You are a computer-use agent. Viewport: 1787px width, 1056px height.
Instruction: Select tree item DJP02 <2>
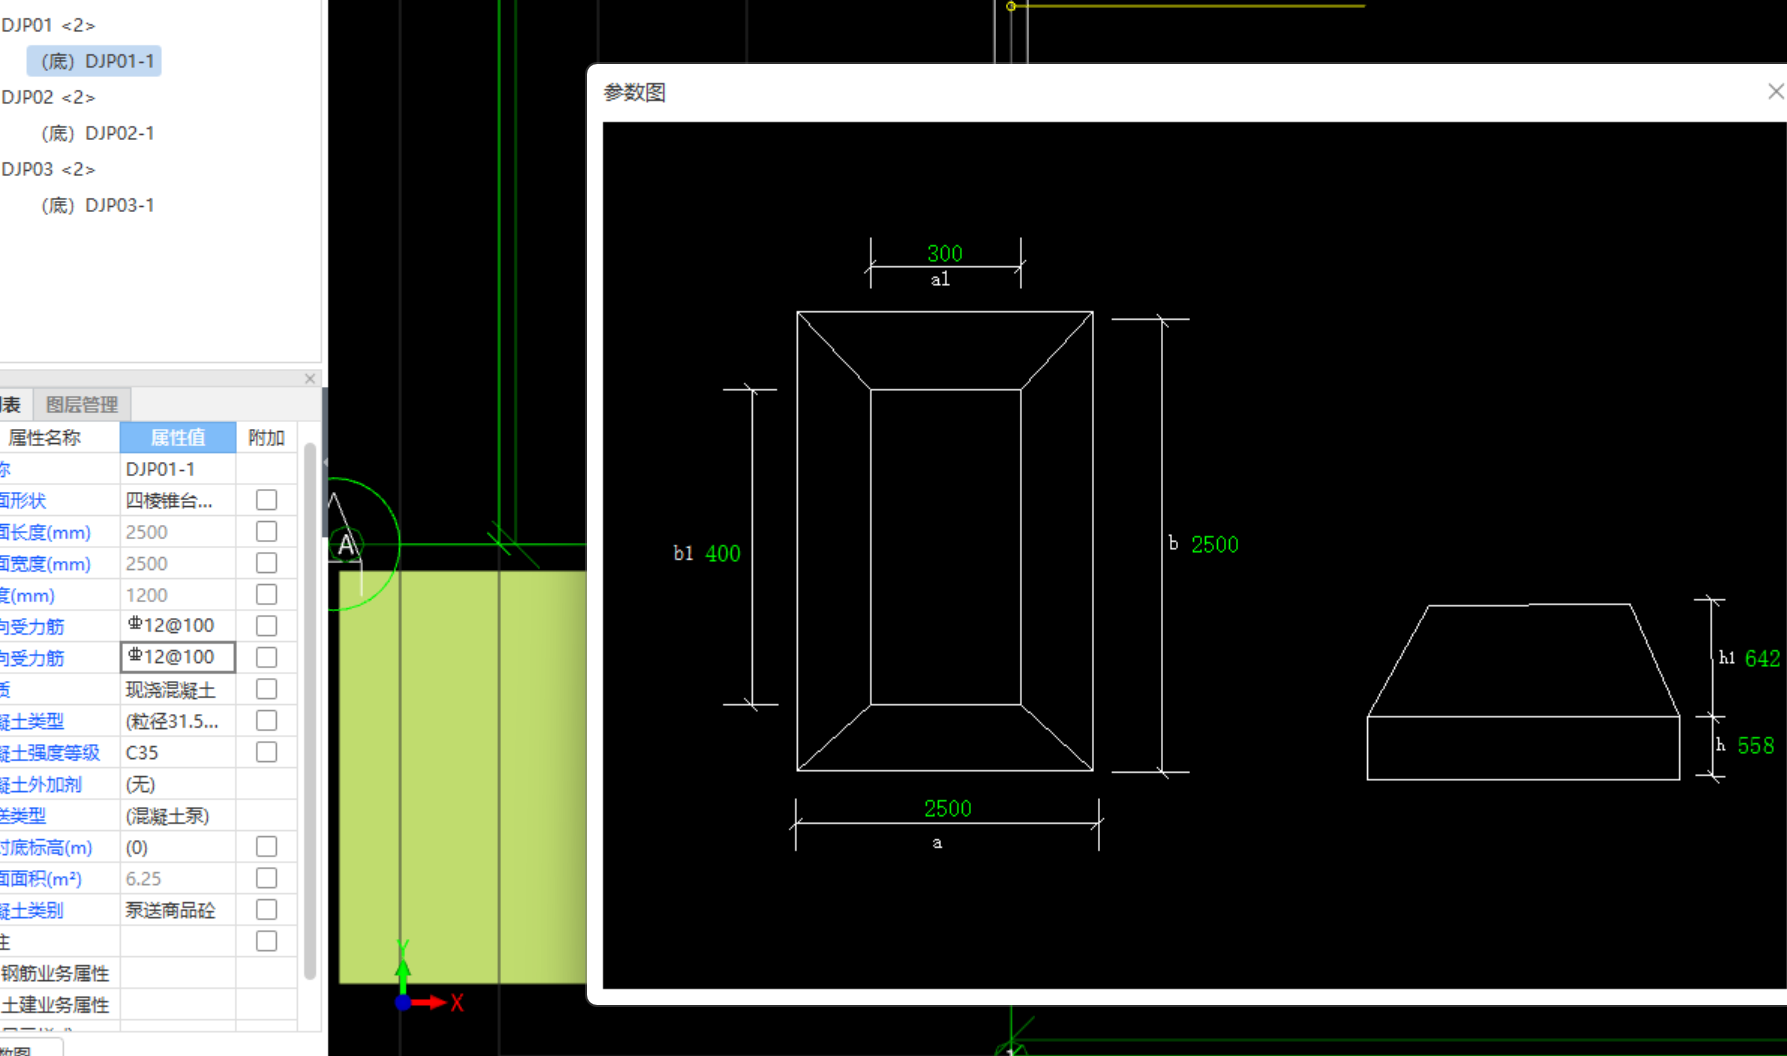coord(48,97)
